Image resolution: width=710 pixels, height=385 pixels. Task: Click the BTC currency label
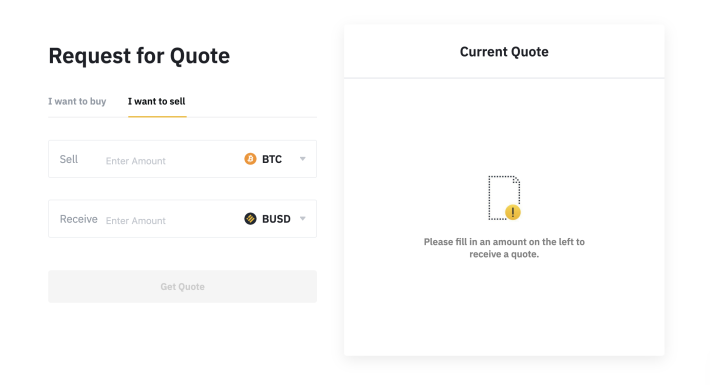tap(272, 159)
